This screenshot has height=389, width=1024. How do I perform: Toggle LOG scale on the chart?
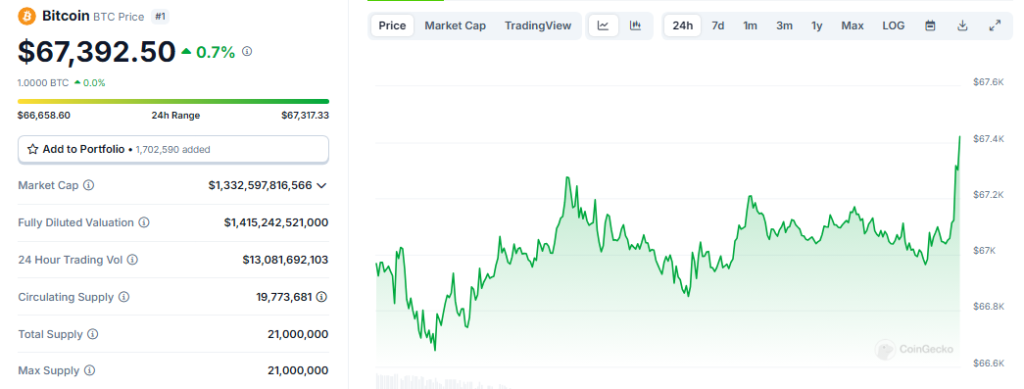[x=893, y=25]
